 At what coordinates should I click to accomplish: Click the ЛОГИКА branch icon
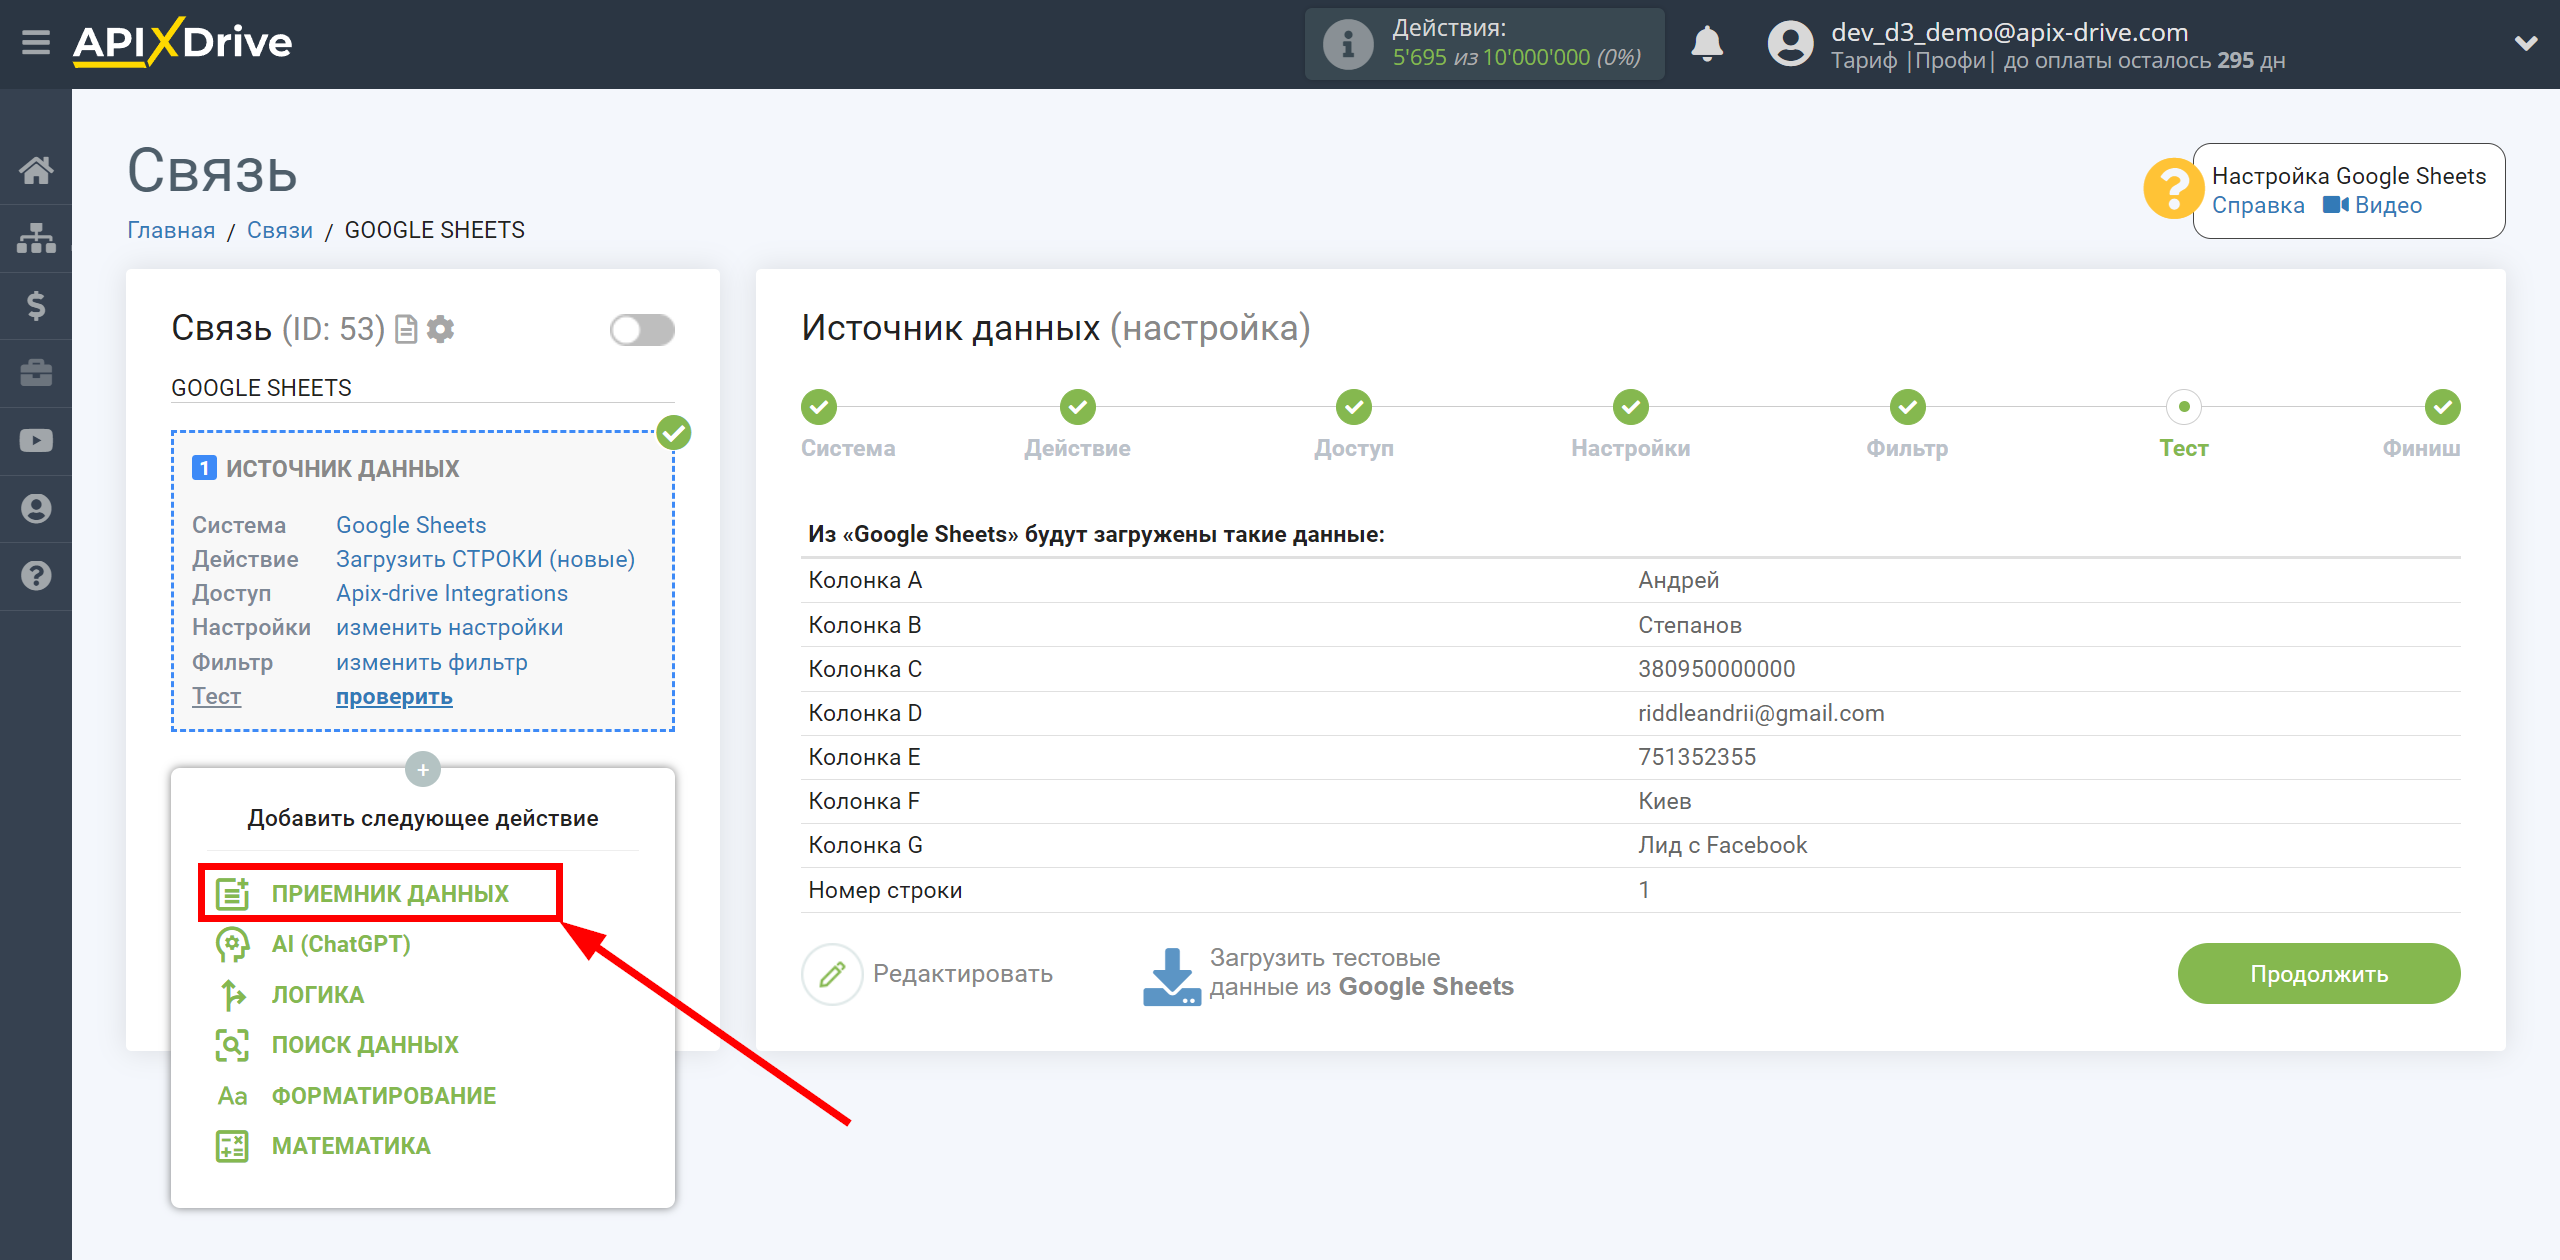[x=232, y=995]
